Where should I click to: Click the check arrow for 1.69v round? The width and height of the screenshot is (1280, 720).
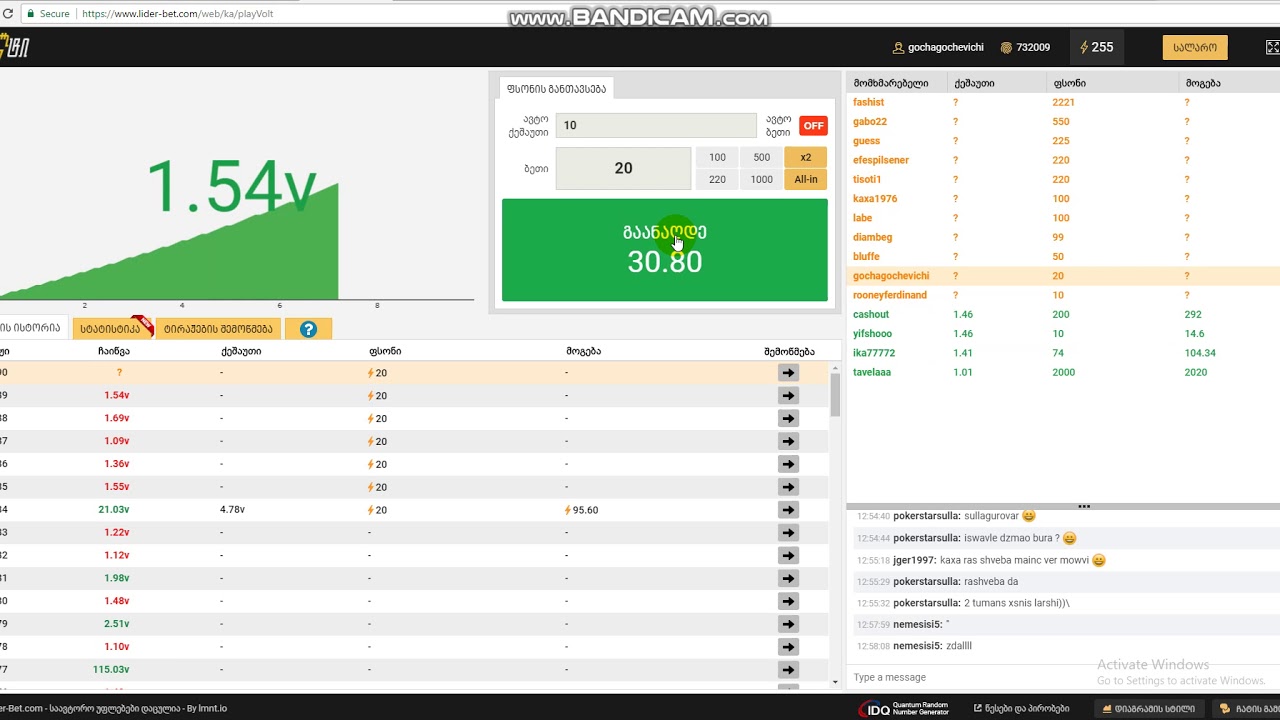pos(788,419)
